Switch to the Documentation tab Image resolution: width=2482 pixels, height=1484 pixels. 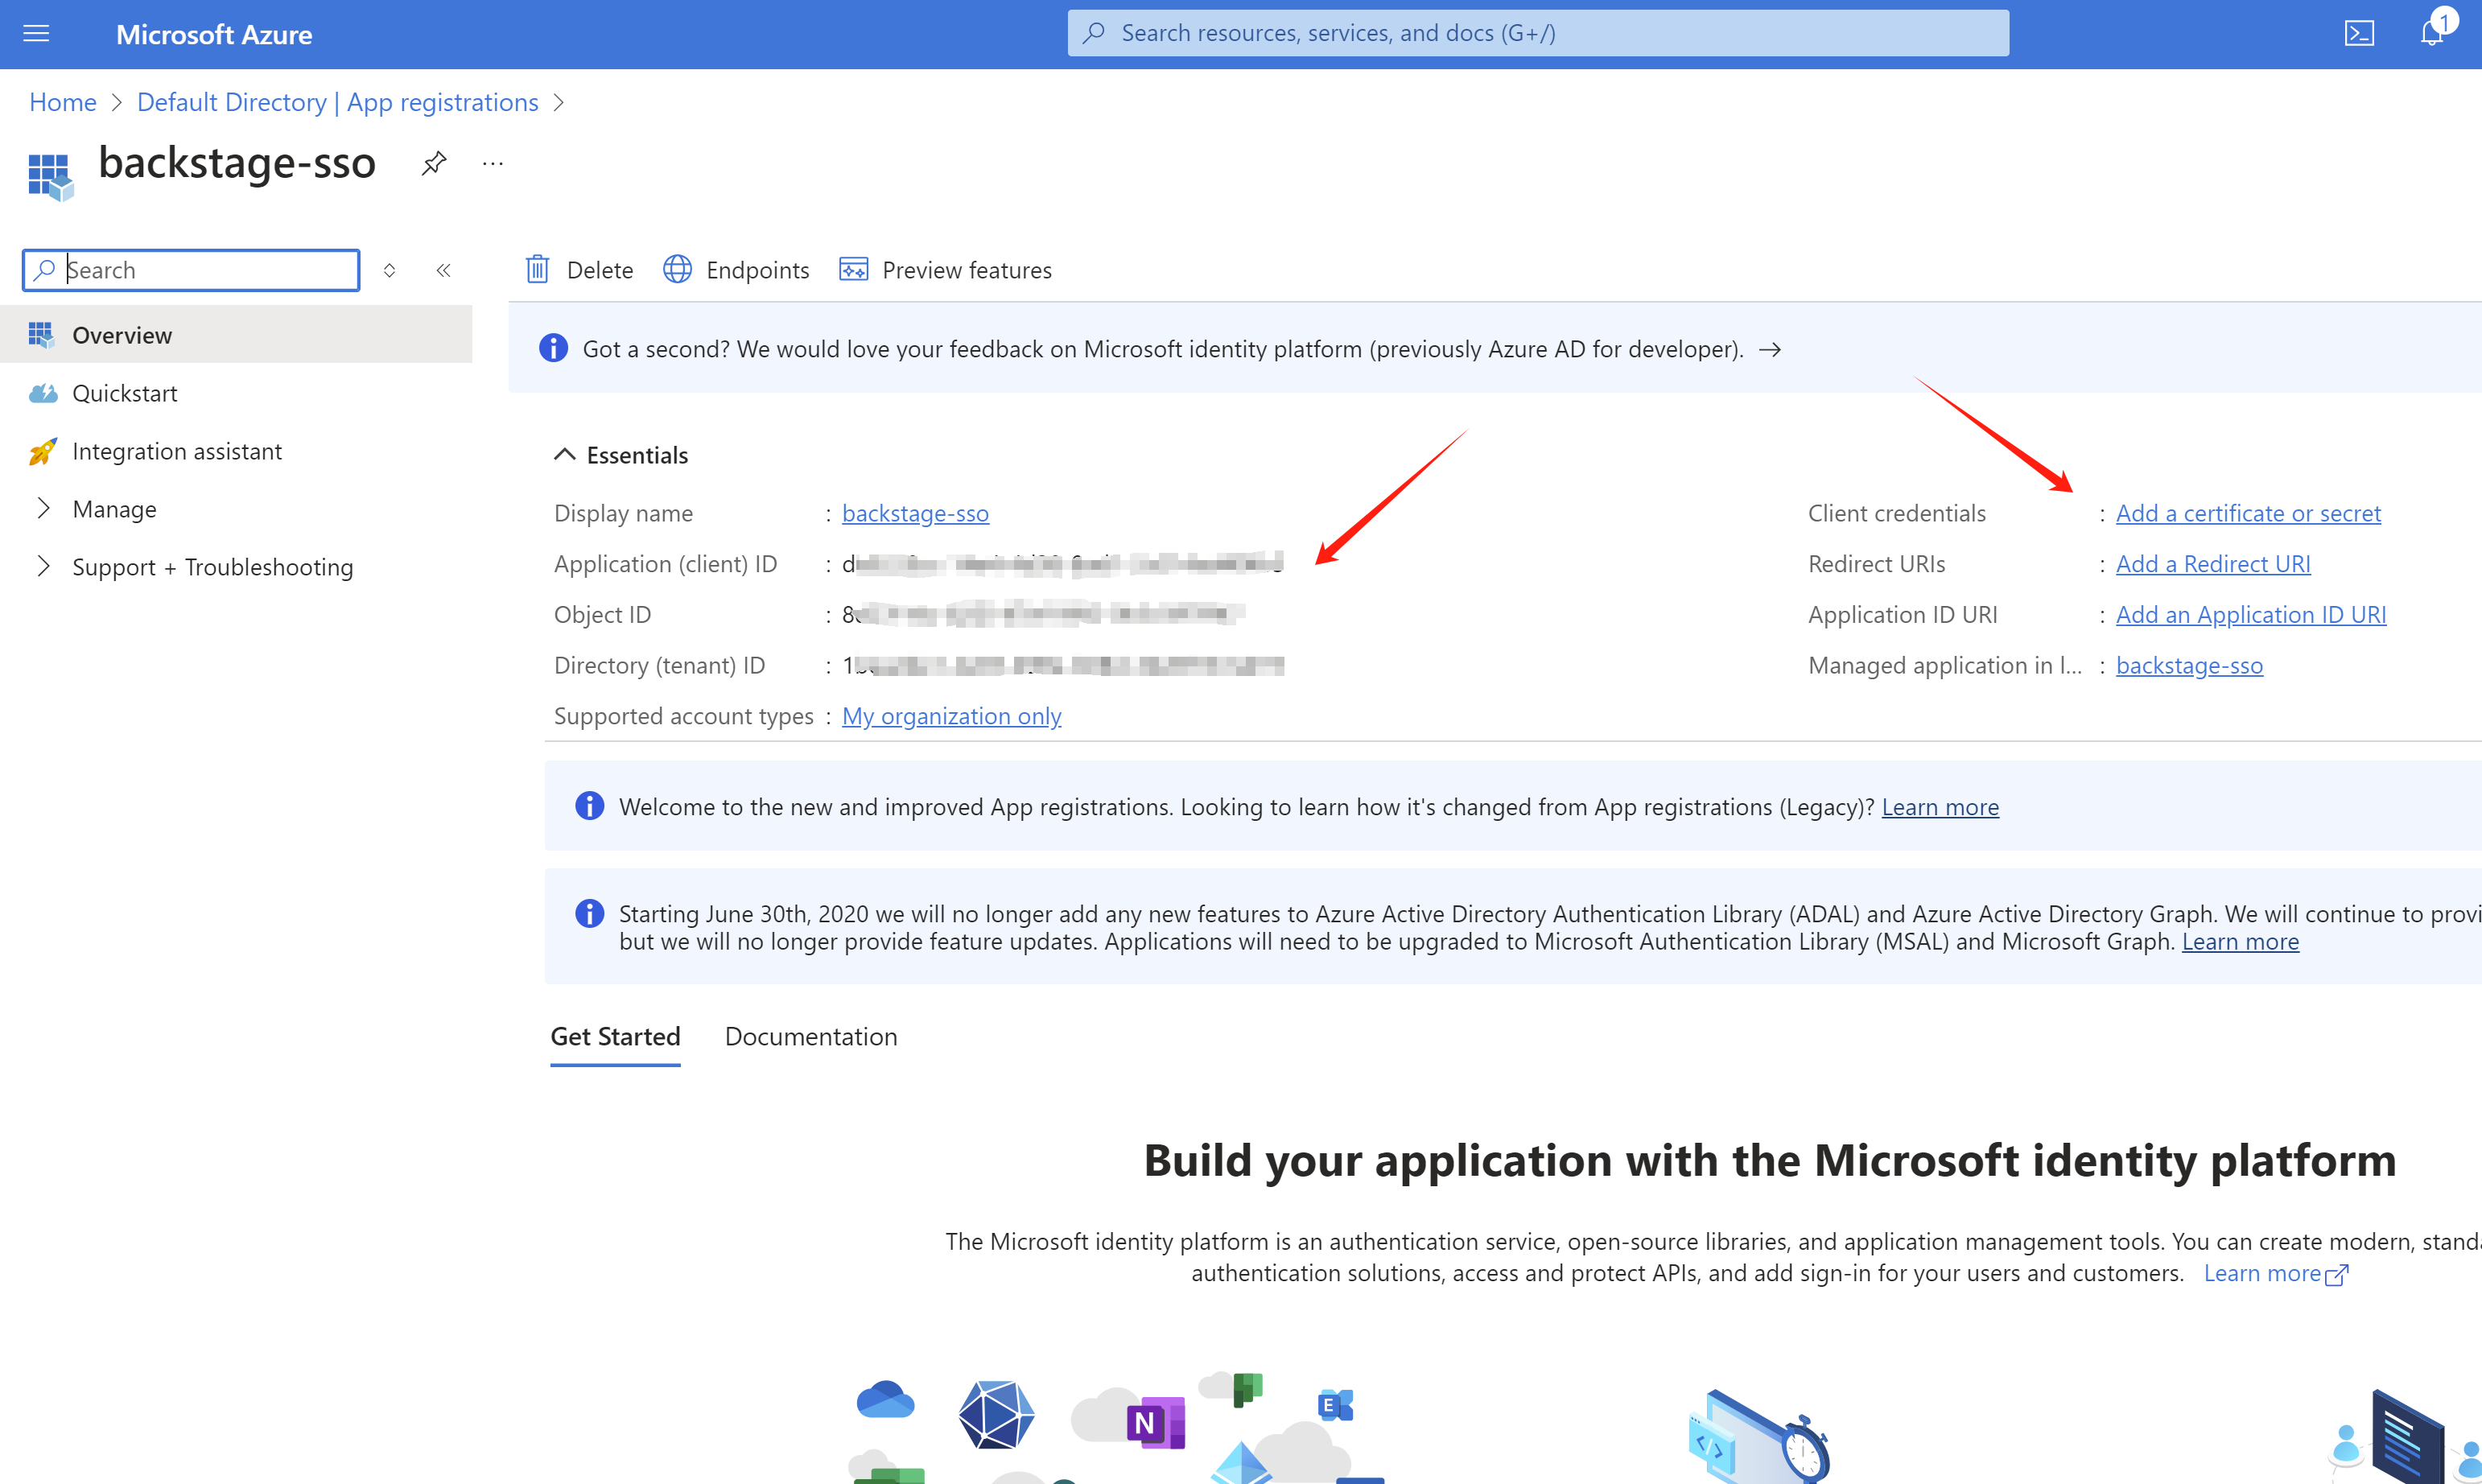[810, 1037]
